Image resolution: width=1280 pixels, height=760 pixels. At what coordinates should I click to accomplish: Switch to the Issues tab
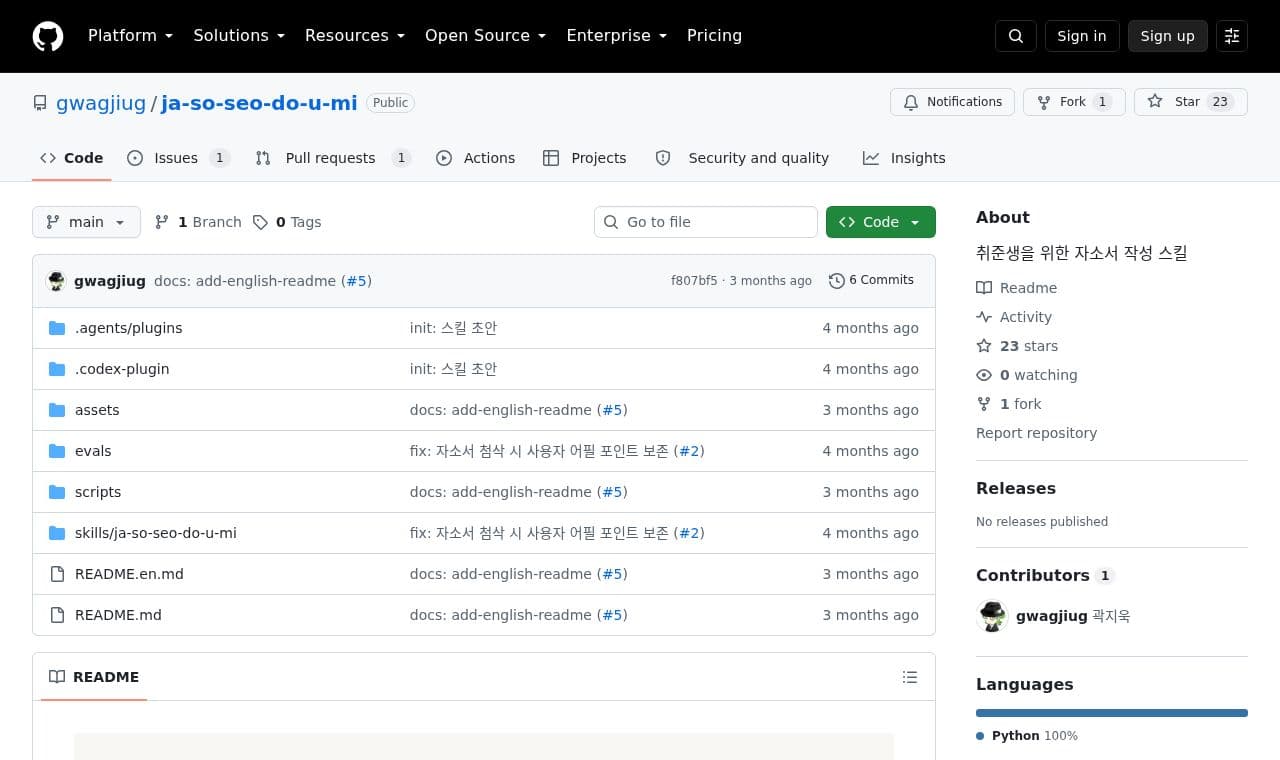[x=179, y=158]
